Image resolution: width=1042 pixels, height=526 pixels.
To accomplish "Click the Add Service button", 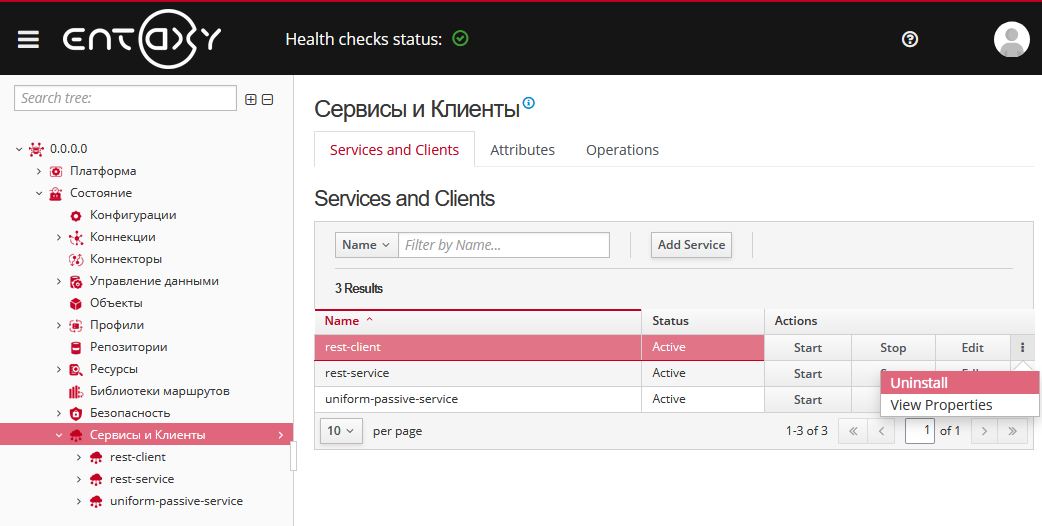I will pyautogui.click(x=691, y=245).
